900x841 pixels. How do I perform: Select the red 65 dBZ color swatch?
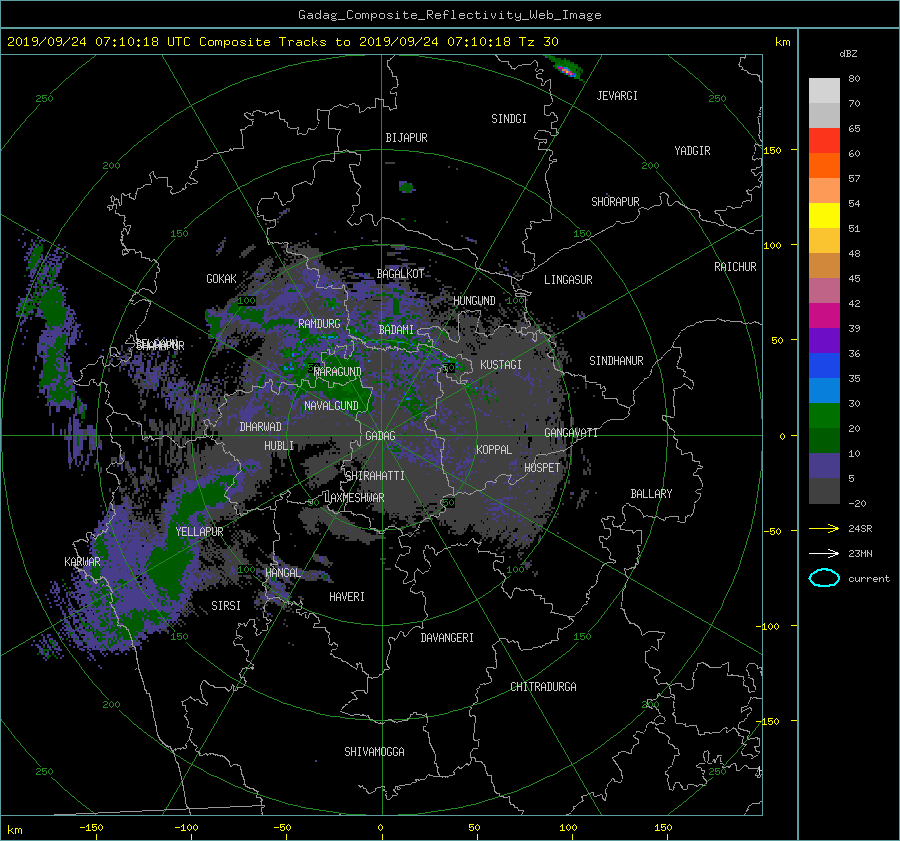click(x=824, y=141)
